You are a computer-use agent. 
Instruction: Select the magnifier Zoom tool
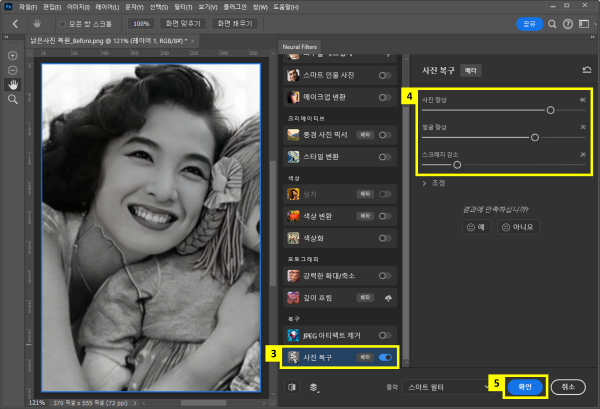13,100
